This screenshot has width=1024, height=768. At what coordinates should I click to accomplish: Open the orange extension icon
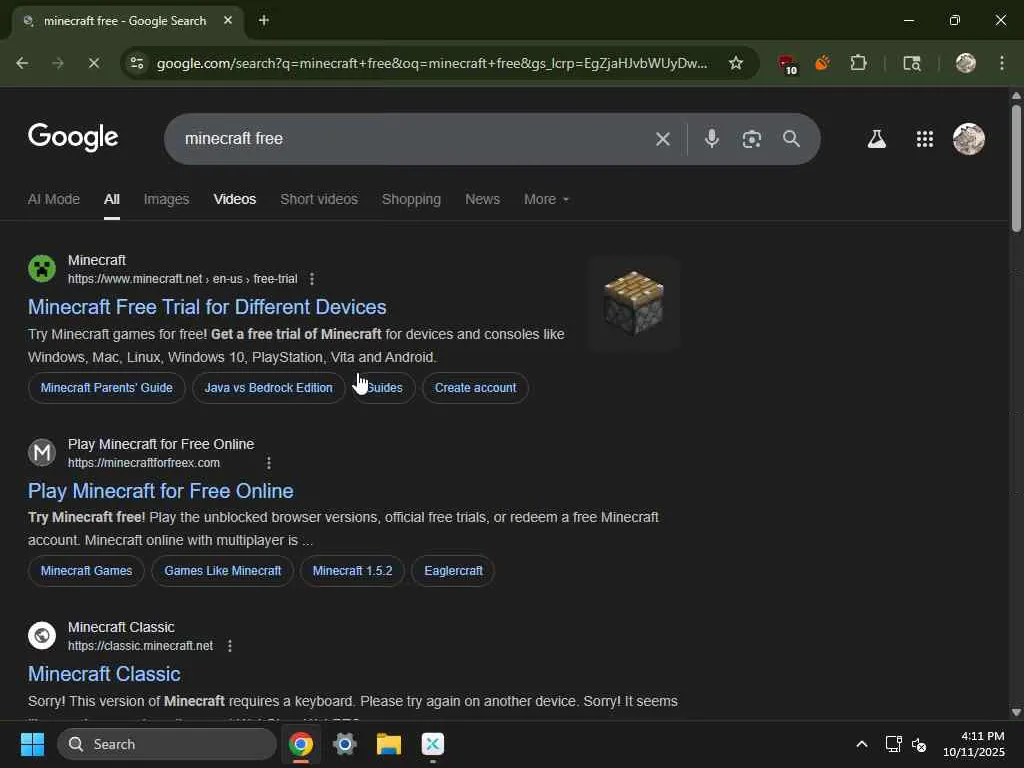(823, 63)
